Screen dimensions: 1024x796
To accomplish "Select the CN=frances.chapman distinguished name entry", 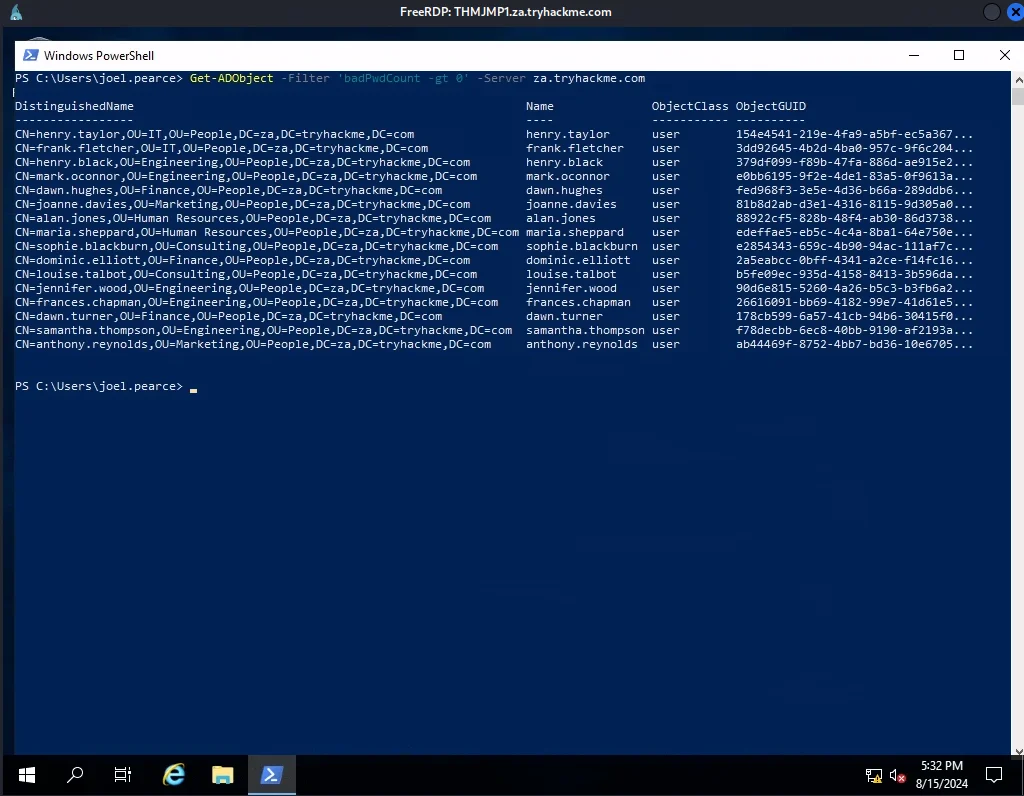I will [x=257, y=302].
